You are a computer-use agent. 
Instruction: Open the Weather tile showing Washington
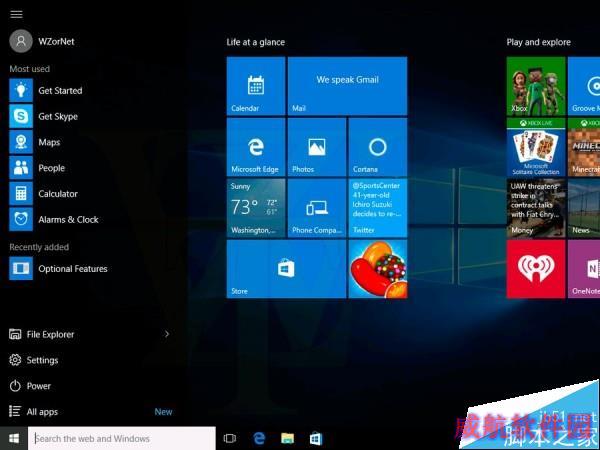256,208
